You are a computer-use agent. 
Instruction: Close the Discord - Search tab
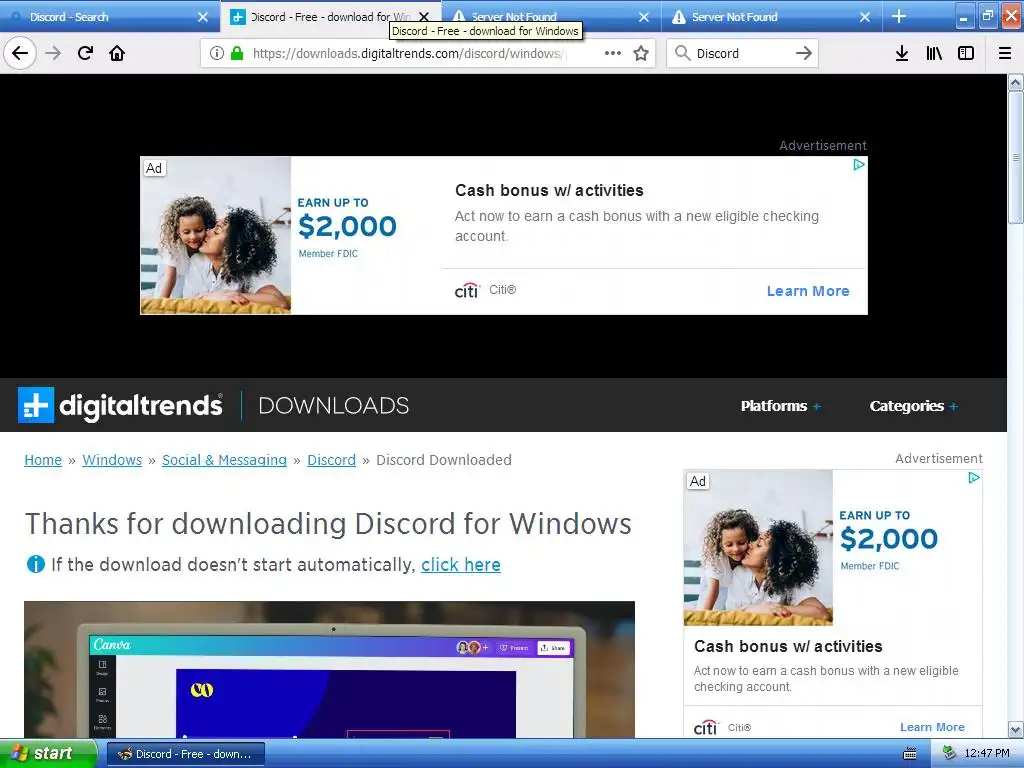[x=203, y=17]
